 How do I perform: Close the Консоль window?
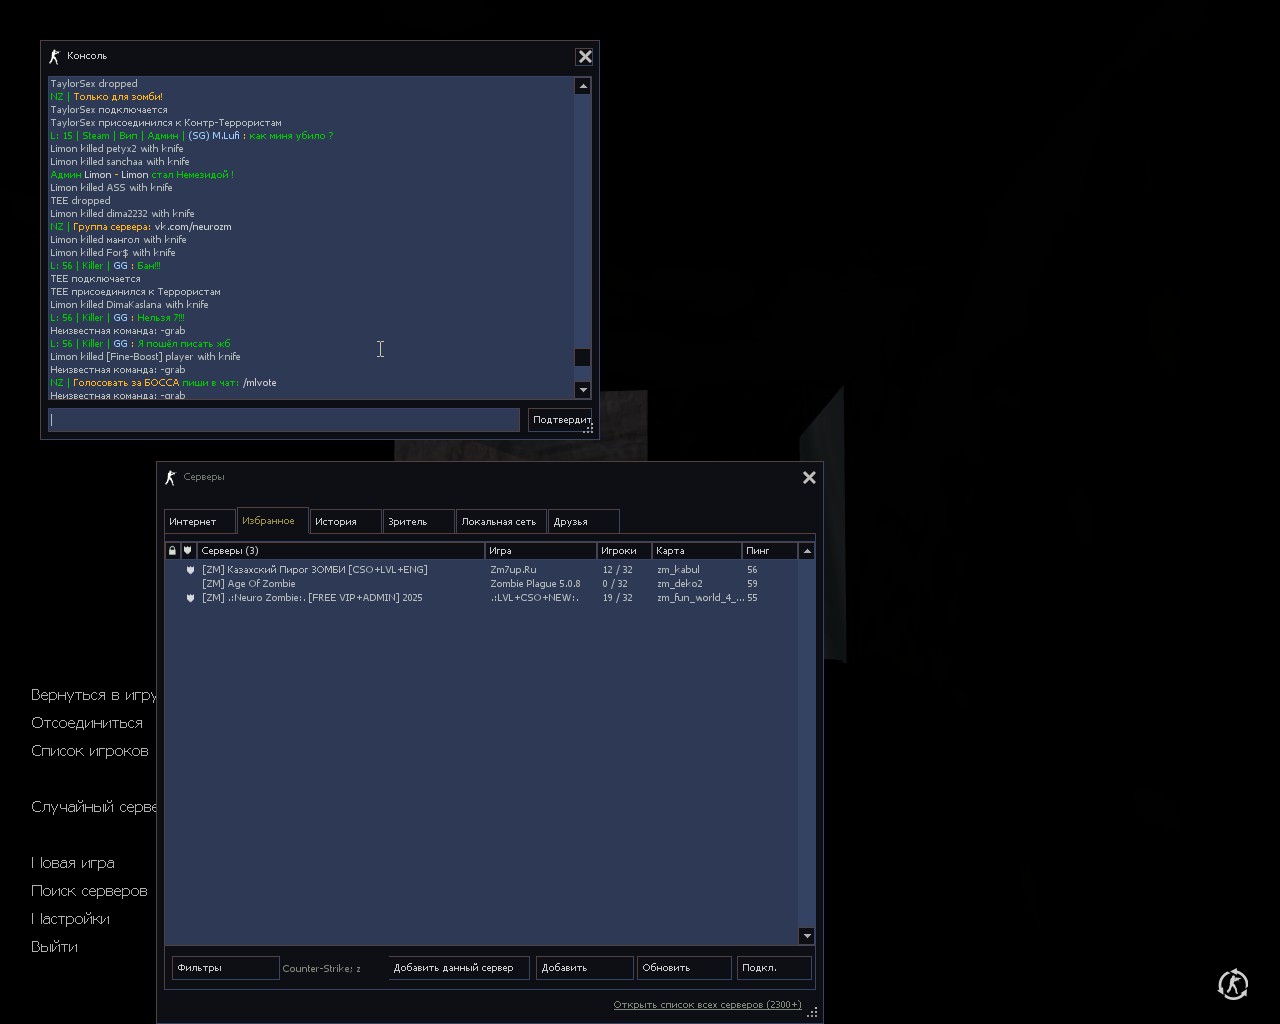(585, 57)
